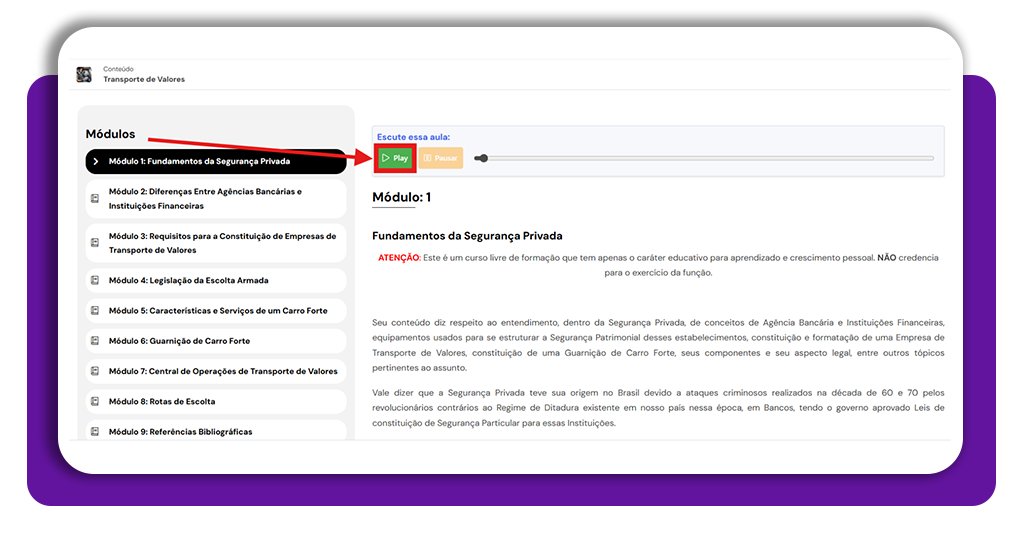Click the document icon beside Módulo 8
Viewport: 1024px width, 536px height.
click(x=95, y=402)
